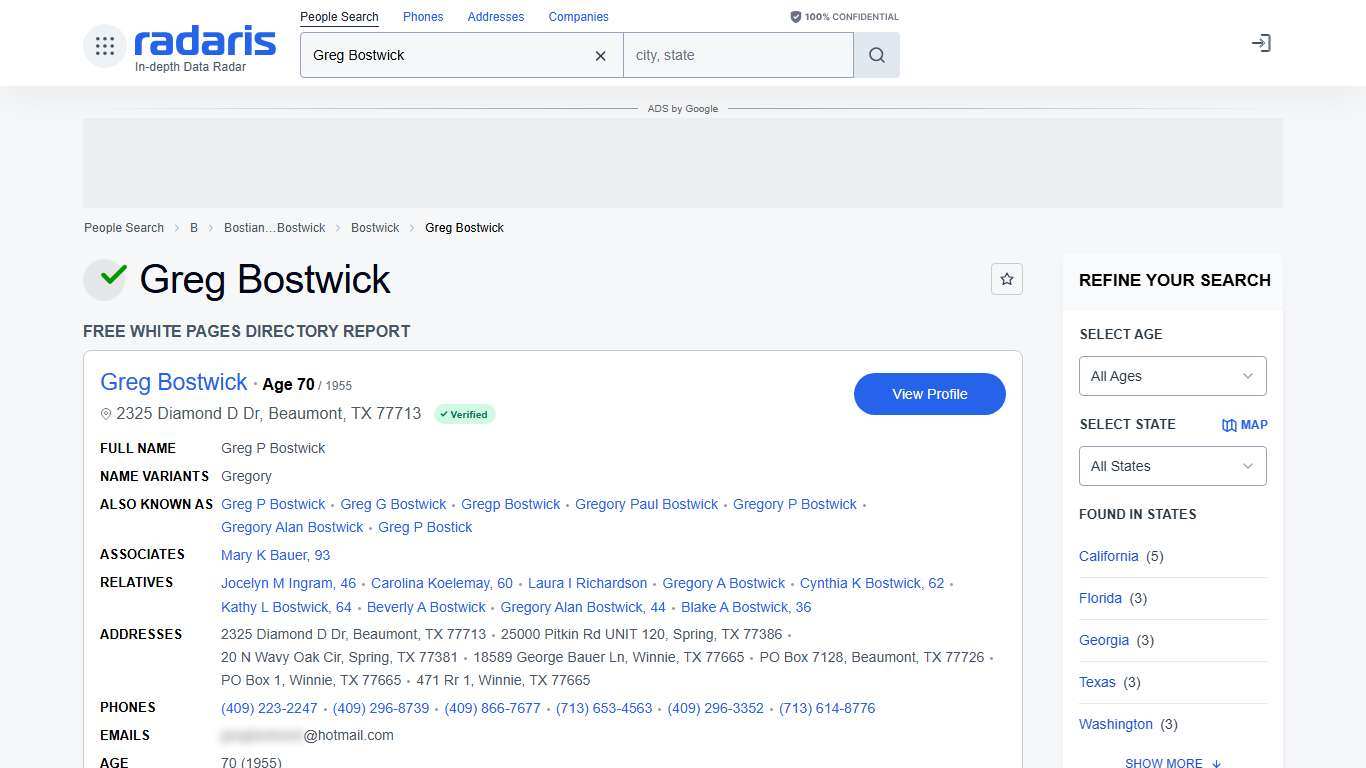Viewport: 1366px width, 768px height.
Task: Switch to the Phones tab
Action: 422,16
